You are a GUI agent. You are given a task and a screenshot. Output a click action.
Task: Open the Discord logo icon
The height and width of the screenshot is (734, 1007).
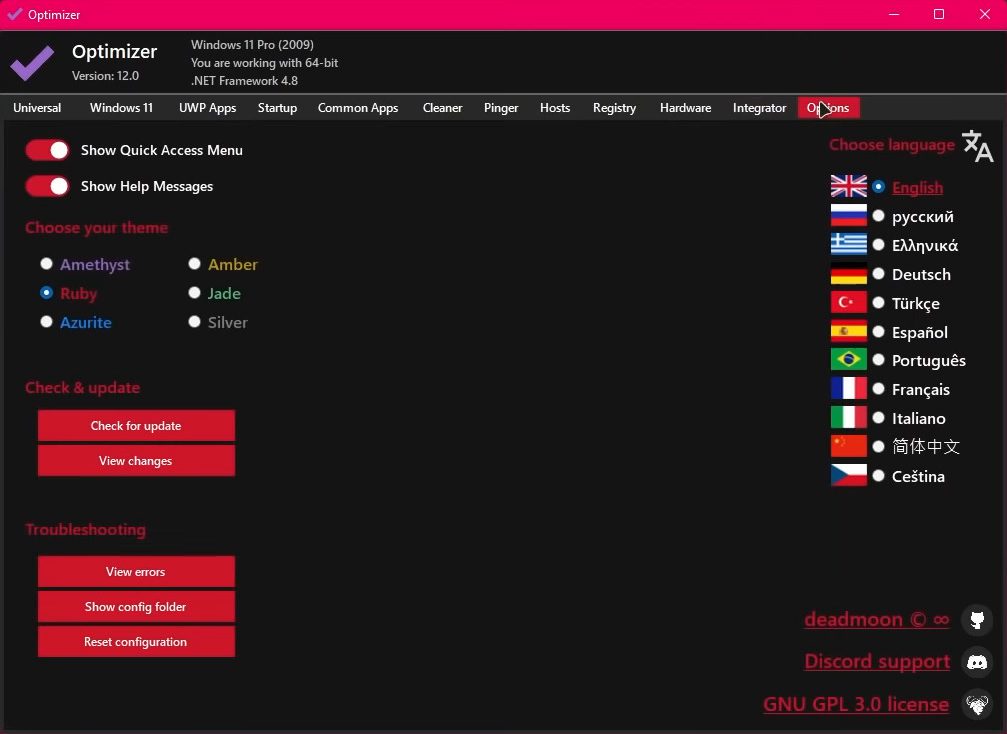click(977, 662)
